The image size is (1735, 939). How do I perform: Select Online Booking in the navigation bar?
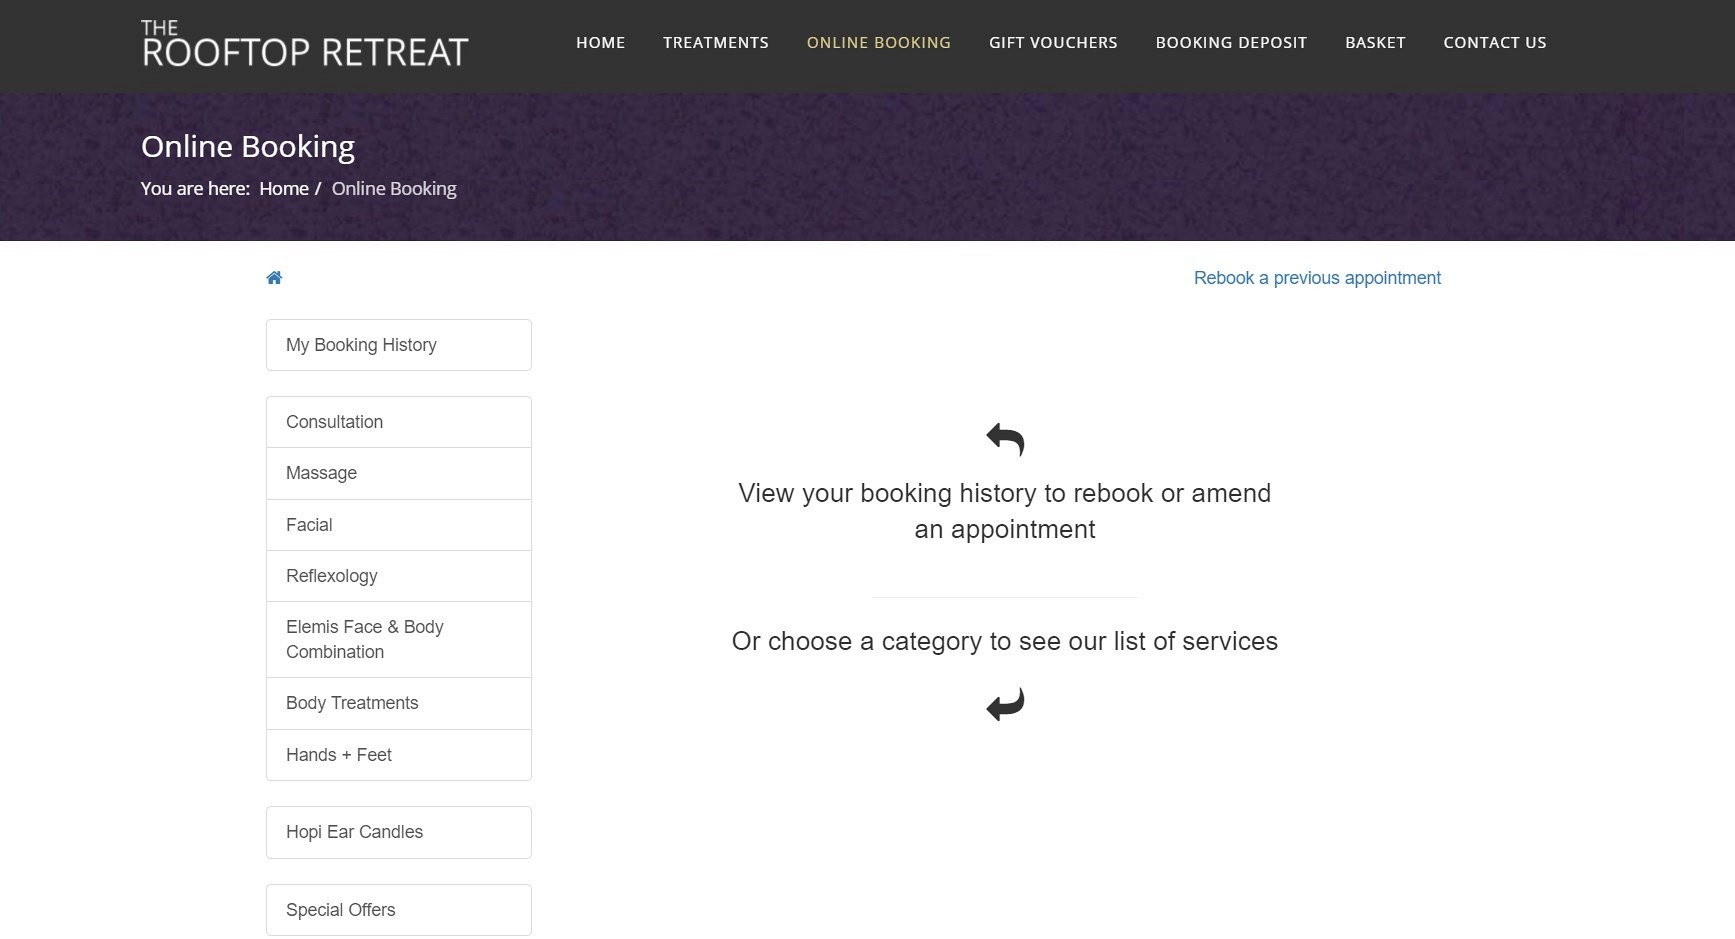point(878,43)
